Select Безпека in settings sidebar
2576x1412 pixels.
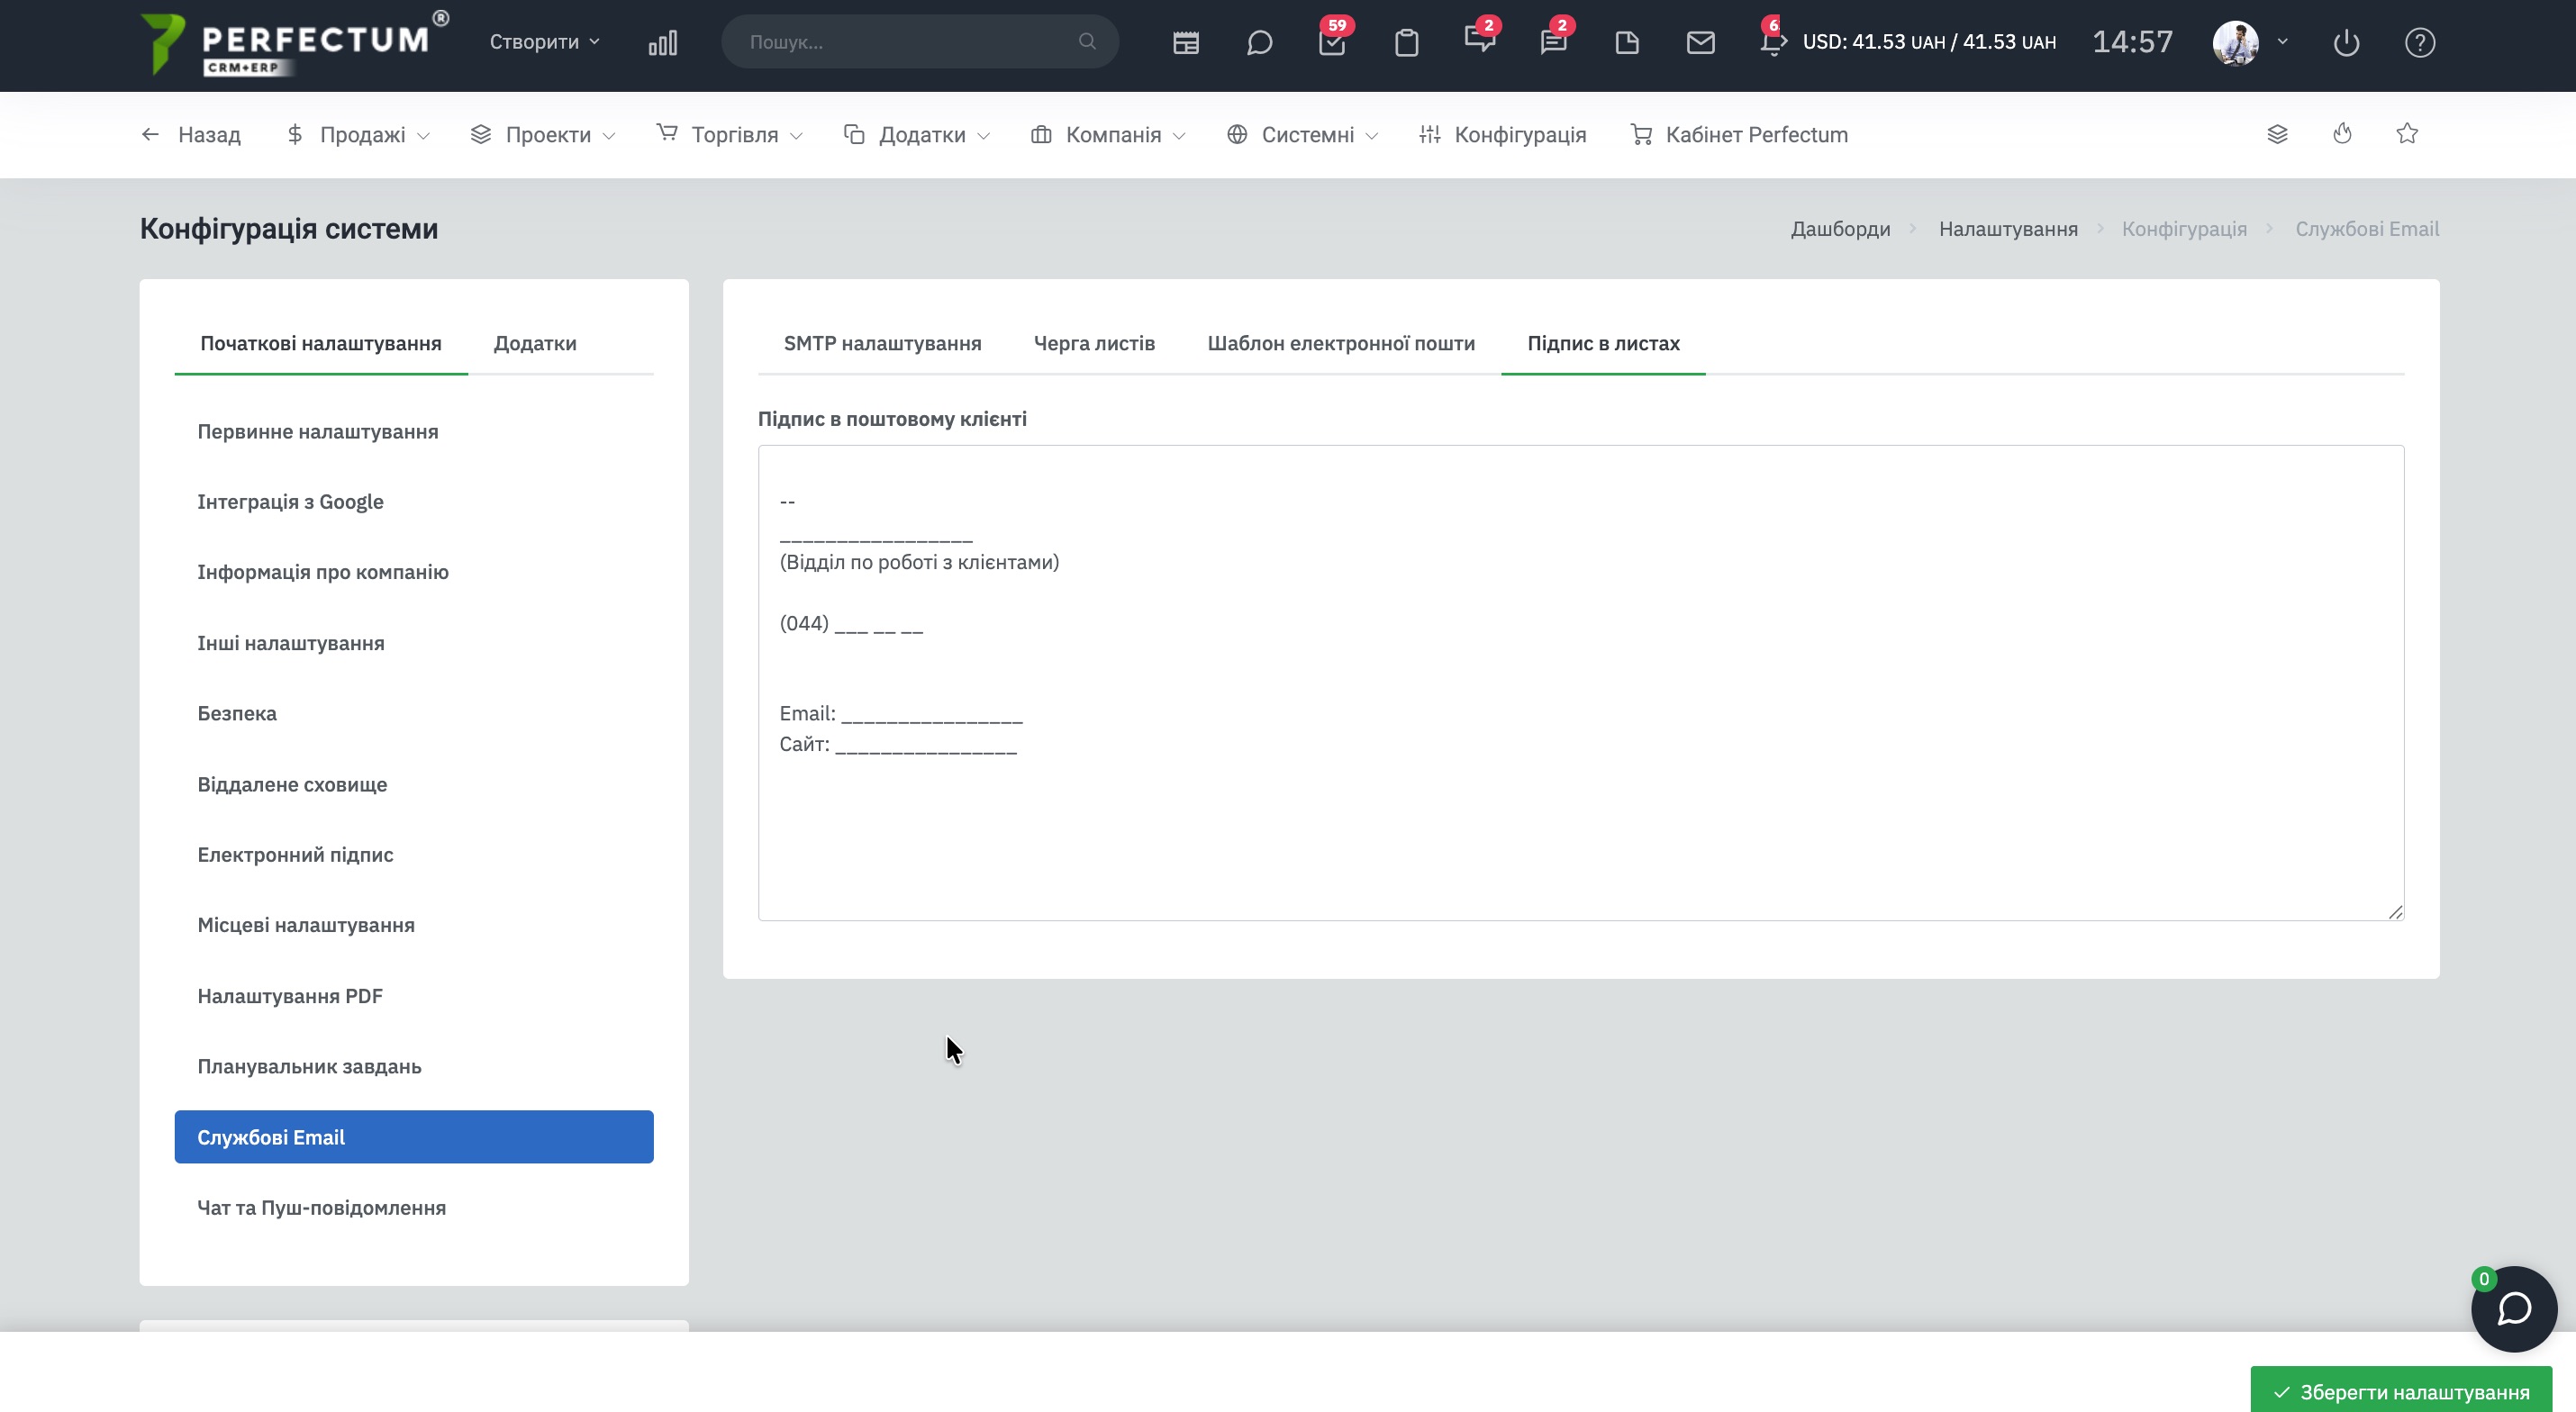click(237, 713)
